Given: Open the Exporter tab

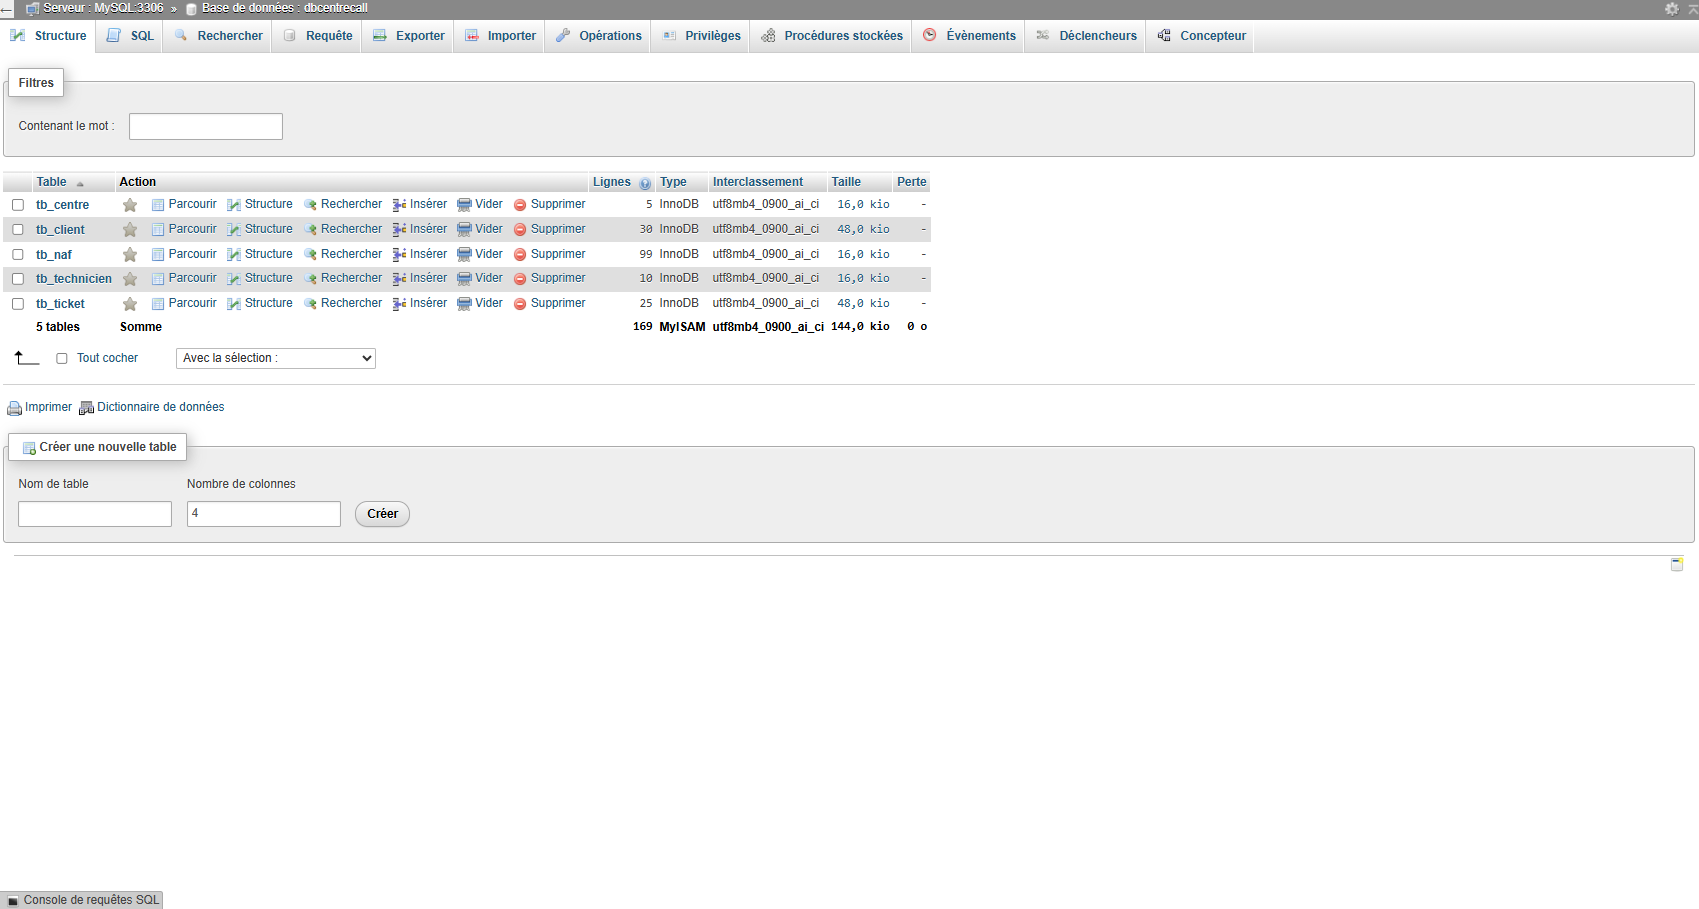Looking at the screenshot, I should click(409, 36).
